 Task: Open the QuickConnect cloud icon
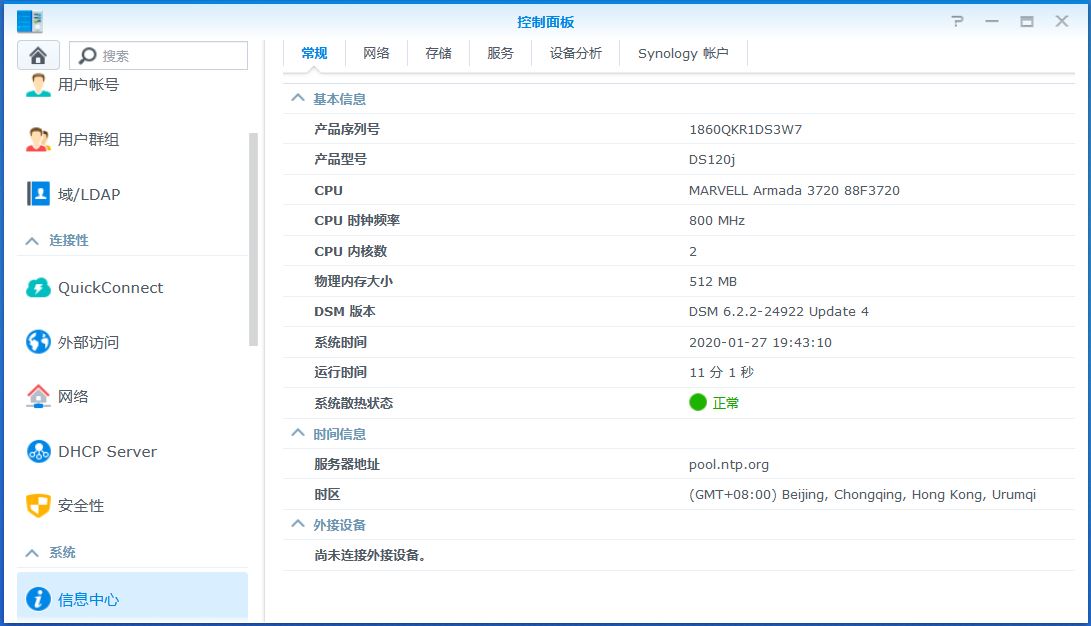pos(38,287)
